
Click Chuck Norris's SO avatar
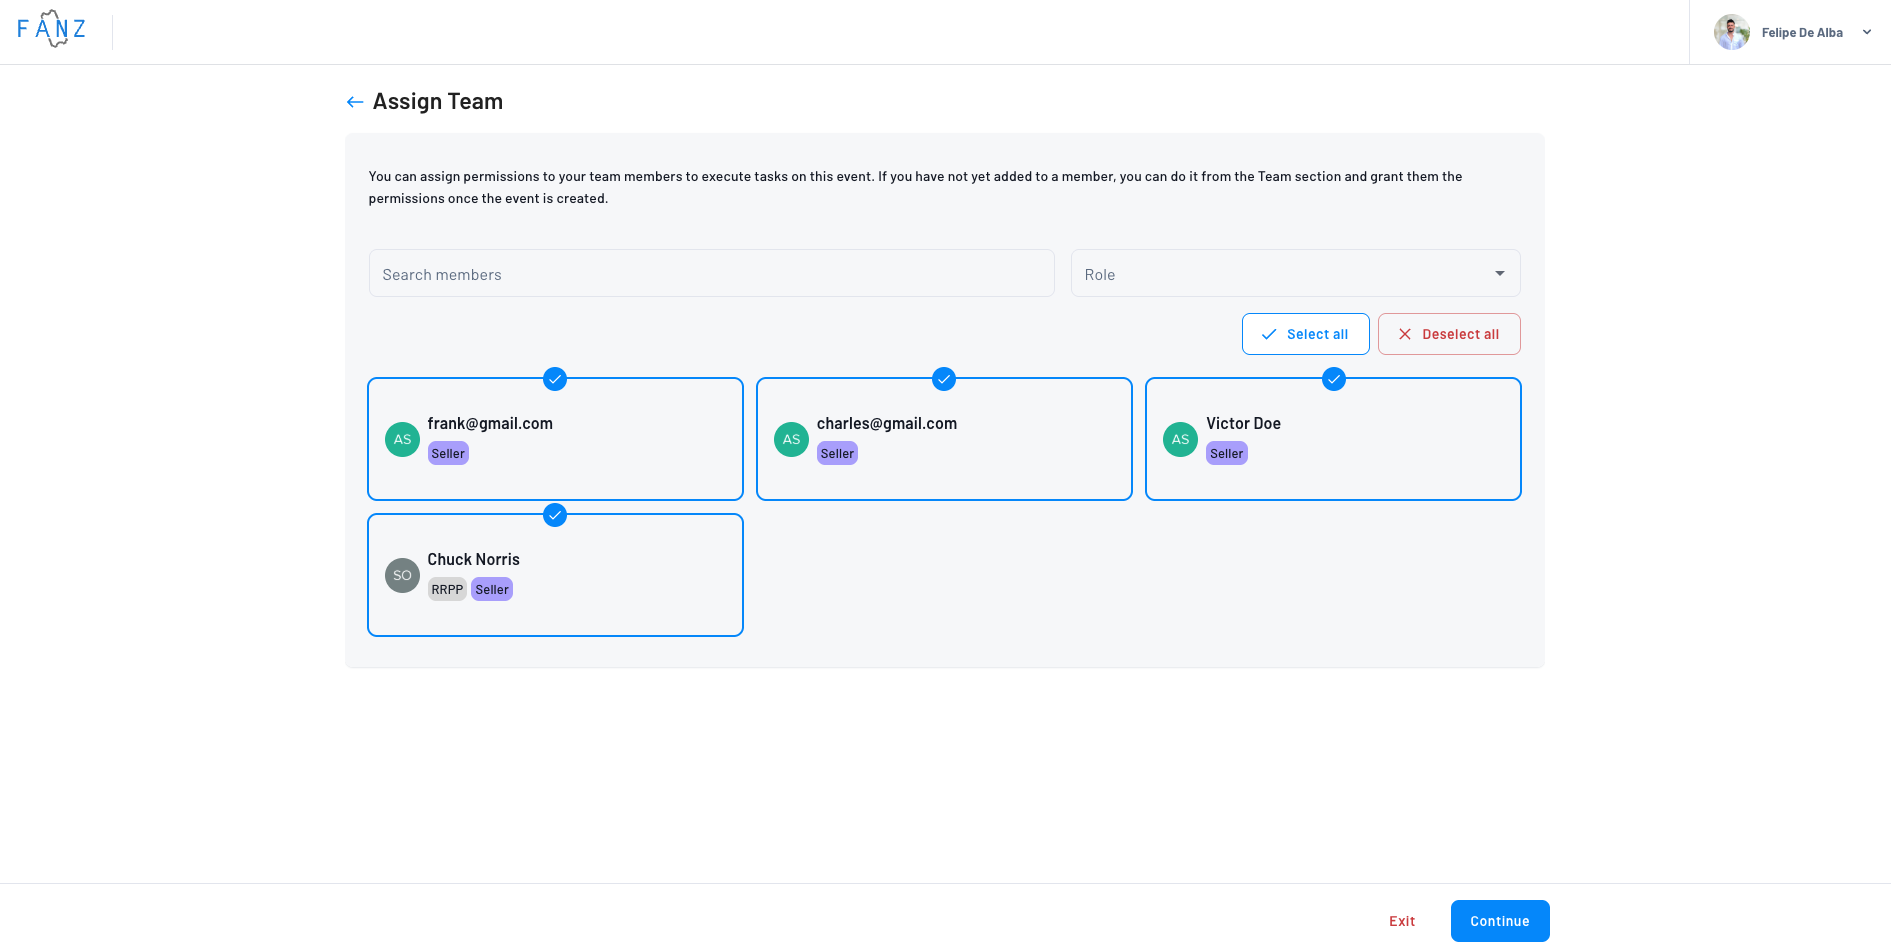coord(402,576)
